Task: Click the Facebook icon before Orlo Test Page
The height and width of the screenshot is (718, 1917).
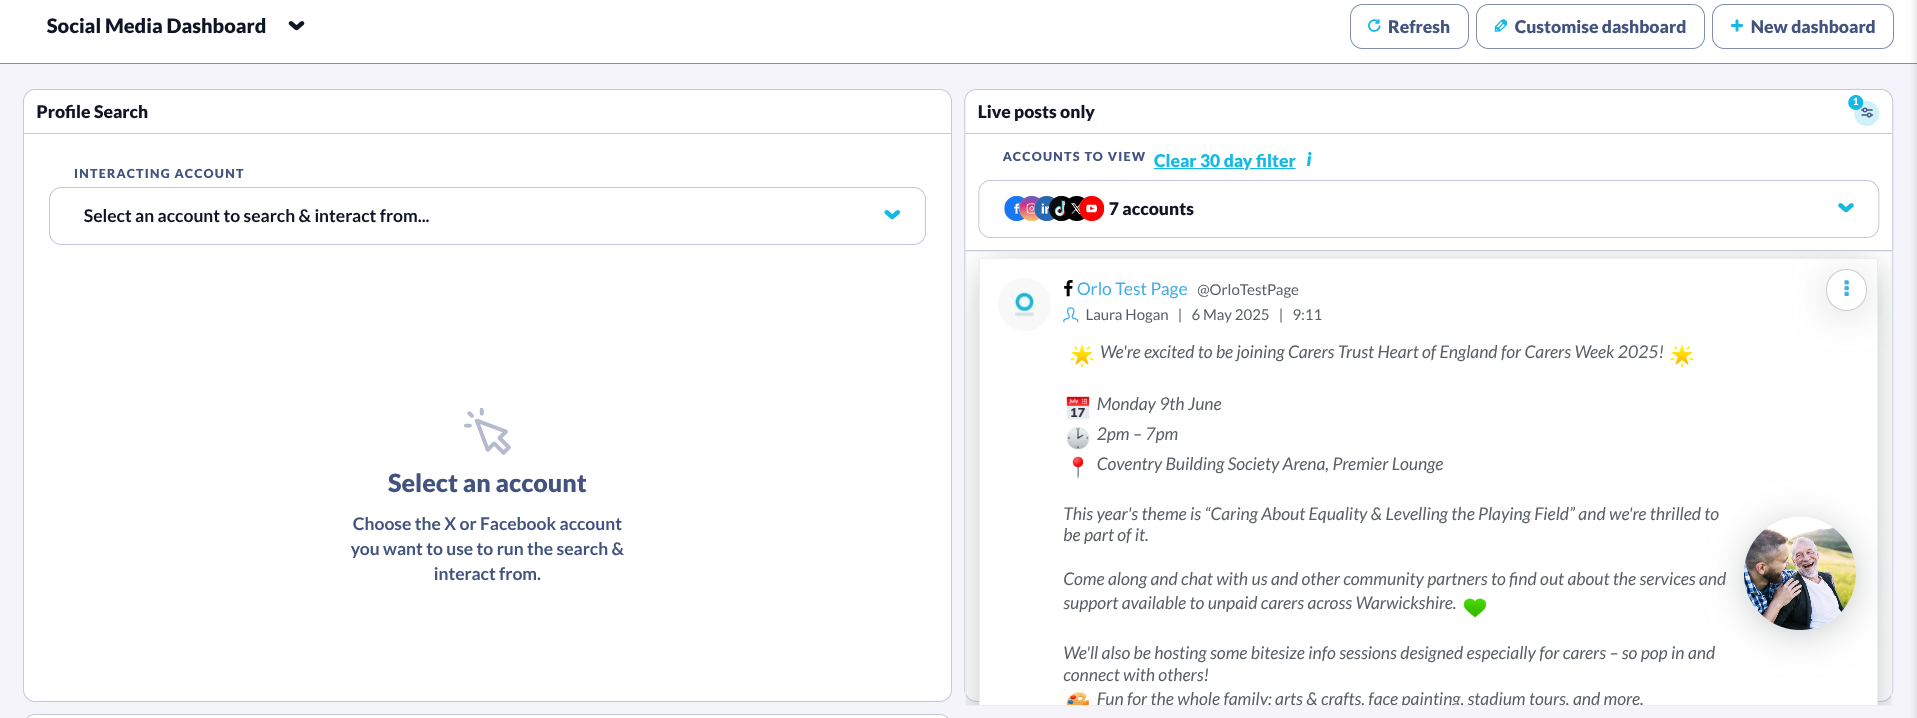Action: (x=1068, y=289)
